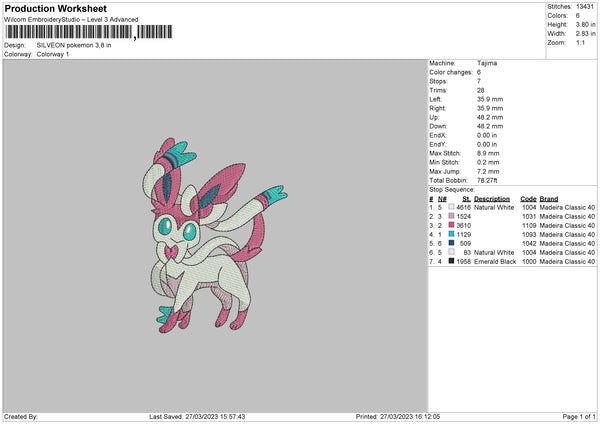Click the 'Color changes:' label
The width and height of the screenshot is (600, 424).
click(x=451, y=72)
